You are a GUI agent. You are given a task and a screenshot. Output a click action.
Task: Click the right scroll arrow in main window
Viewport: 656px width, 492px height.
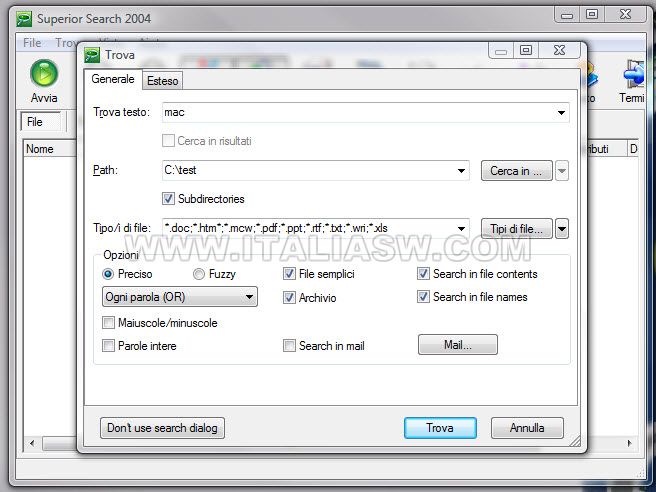coord(630,443)
